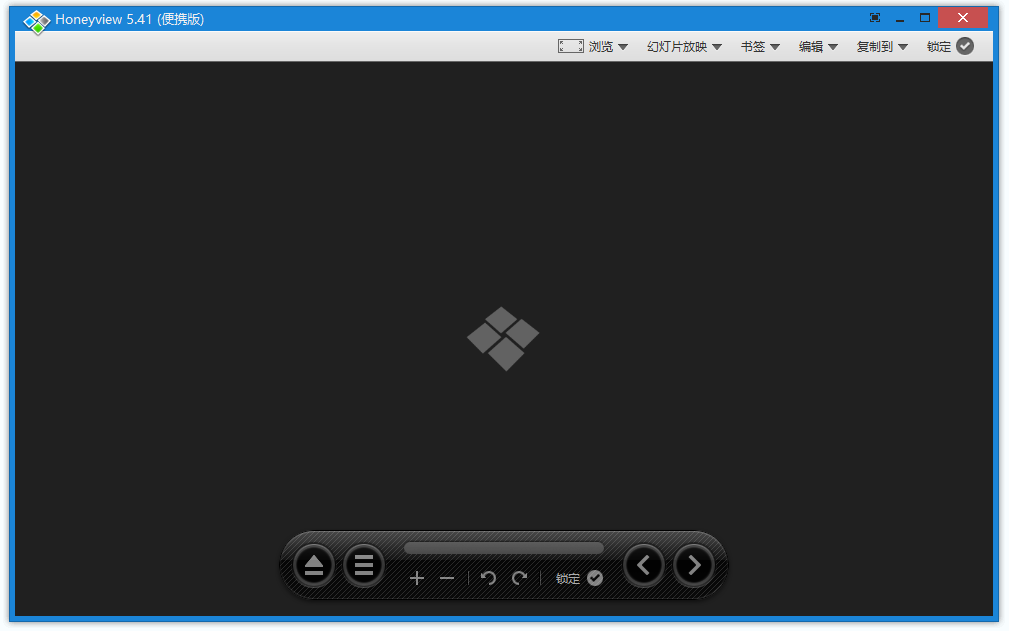Image resolution: width=1009 pixels, height=631 pixels.
Task: Open file with the eject button
Action: (x=314, y=565)
